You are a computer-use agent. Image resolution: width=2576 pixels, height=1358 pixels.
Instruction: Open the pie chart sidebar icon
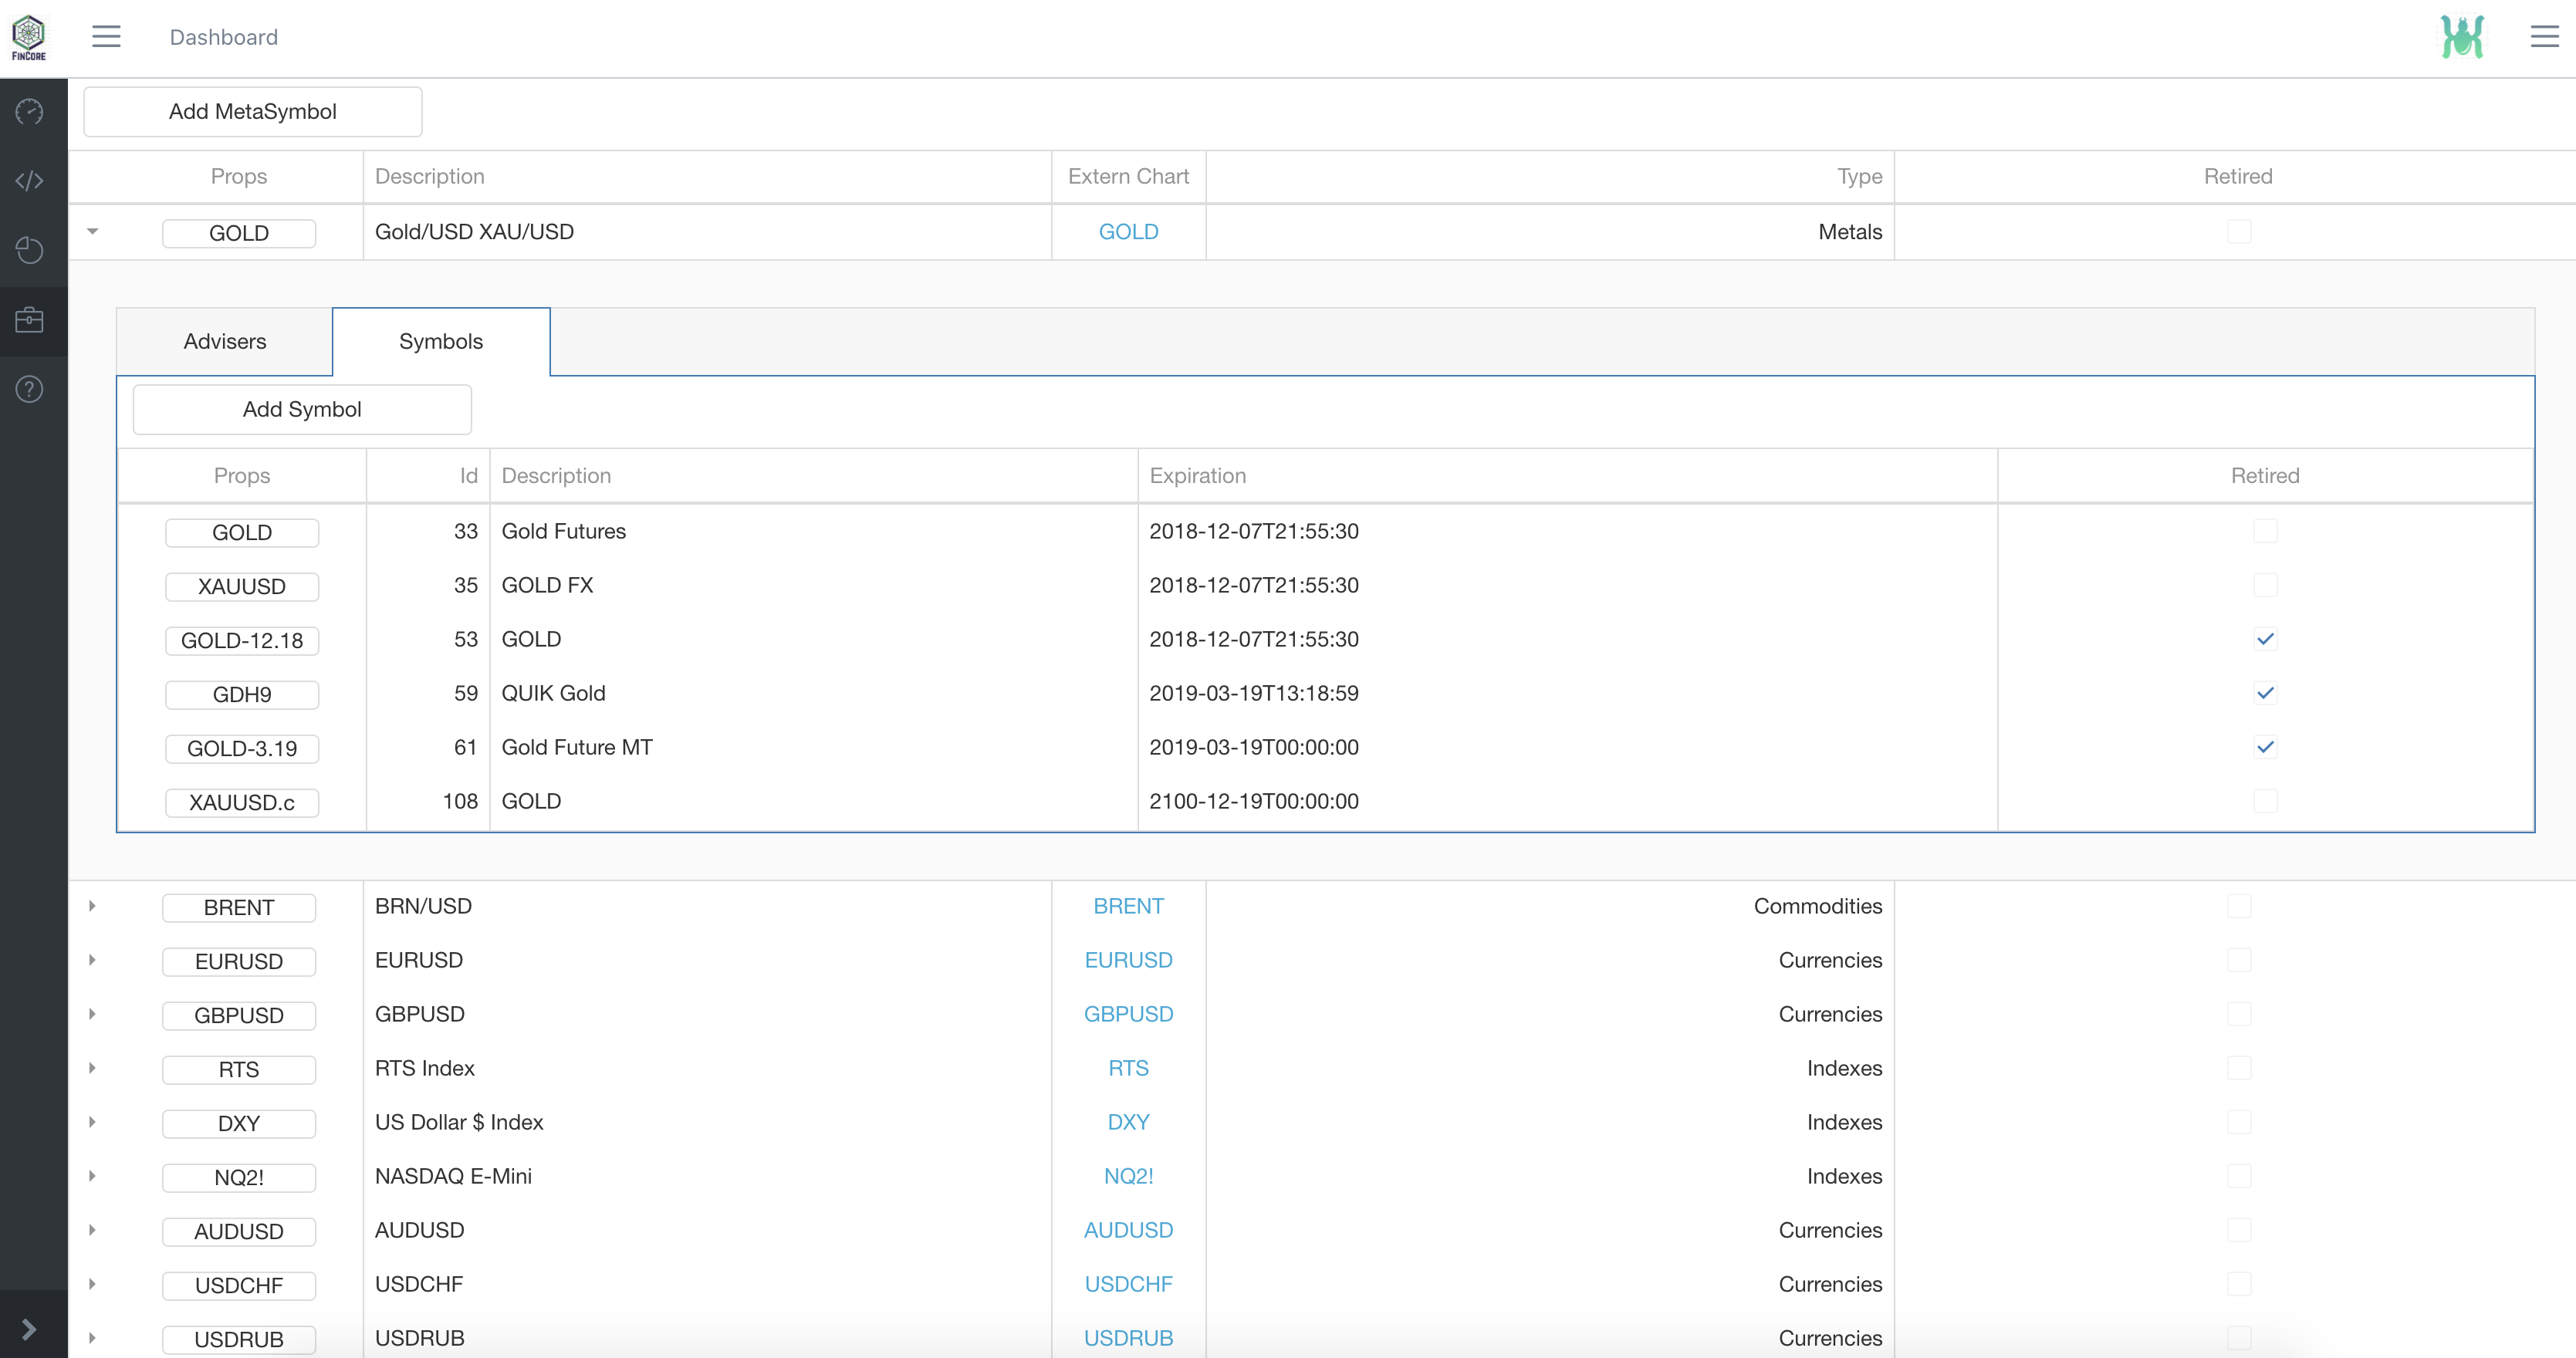pyautogui.click(x=30, y=250)
